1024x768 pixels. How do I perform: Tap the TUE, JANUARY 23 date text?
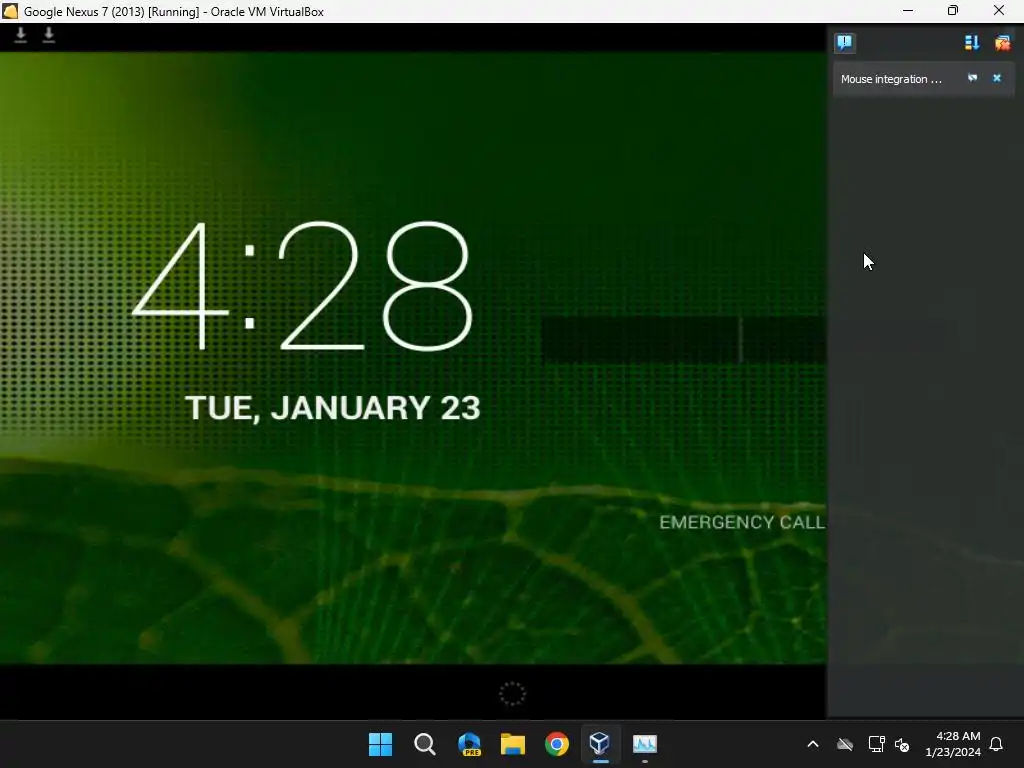click(x=332, y=408)
